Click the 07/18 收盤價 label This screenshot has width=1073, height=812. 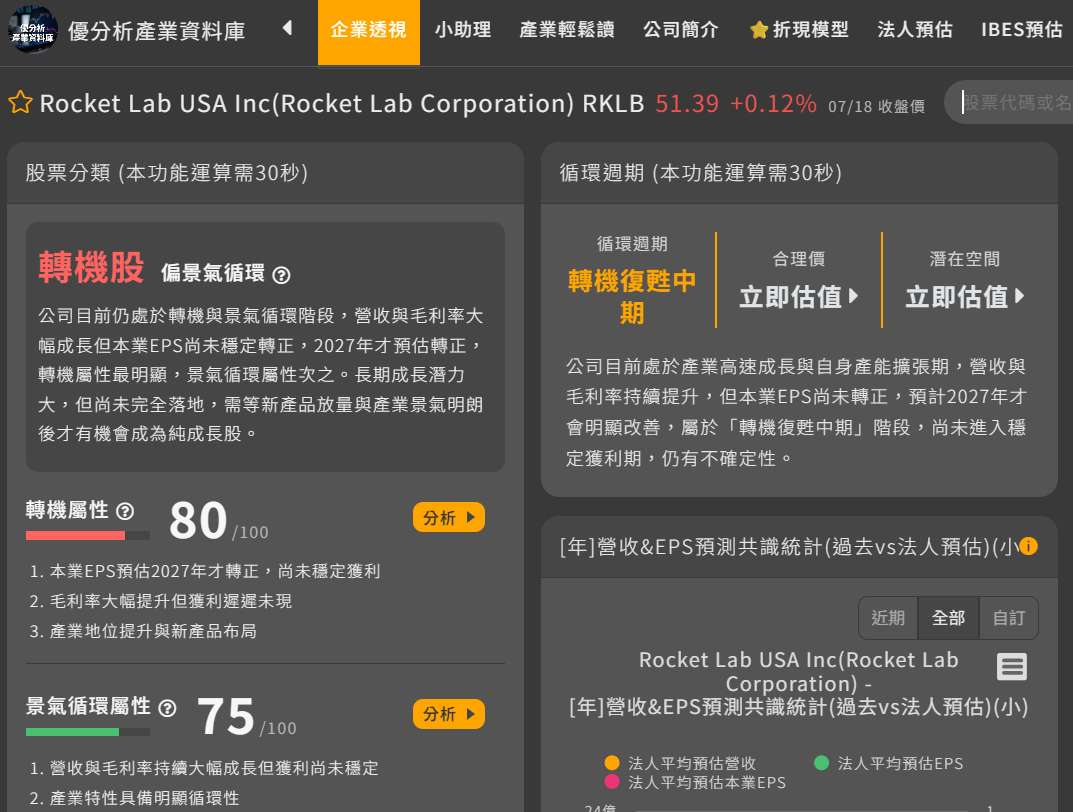click(876, 107)
